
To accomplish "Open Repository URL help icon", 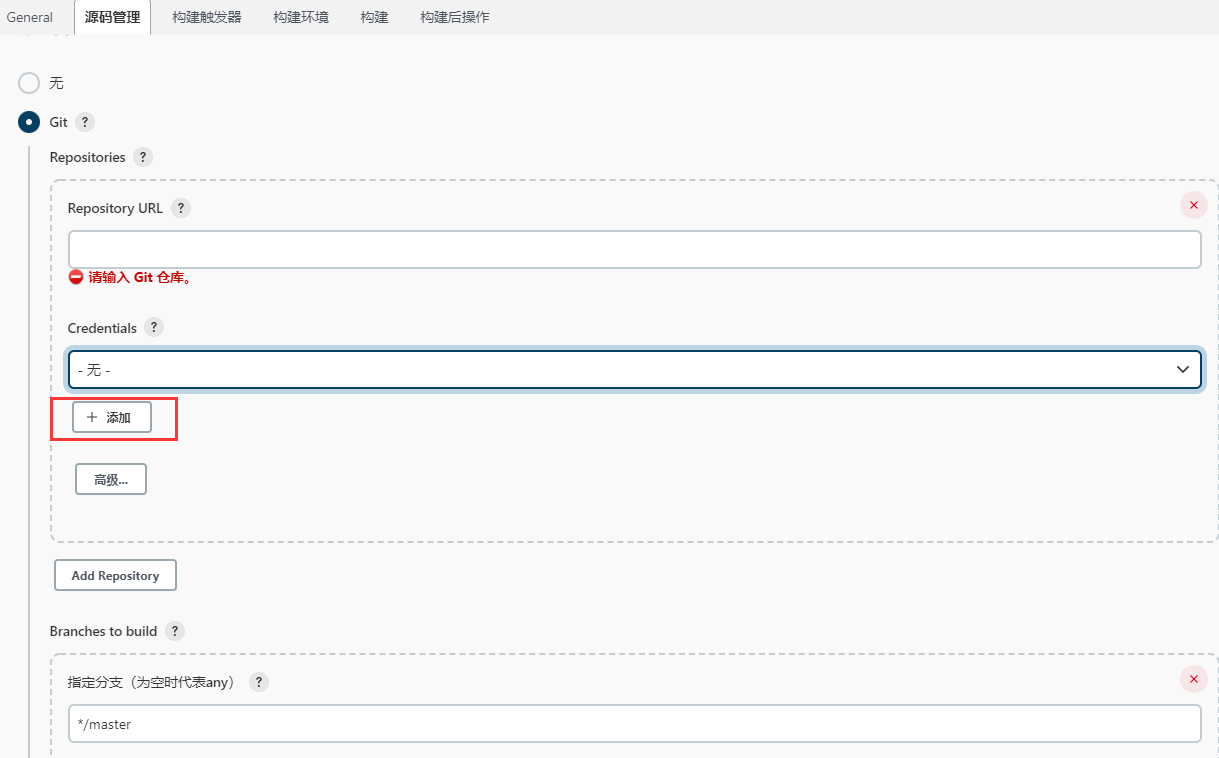I will point(180,208).
